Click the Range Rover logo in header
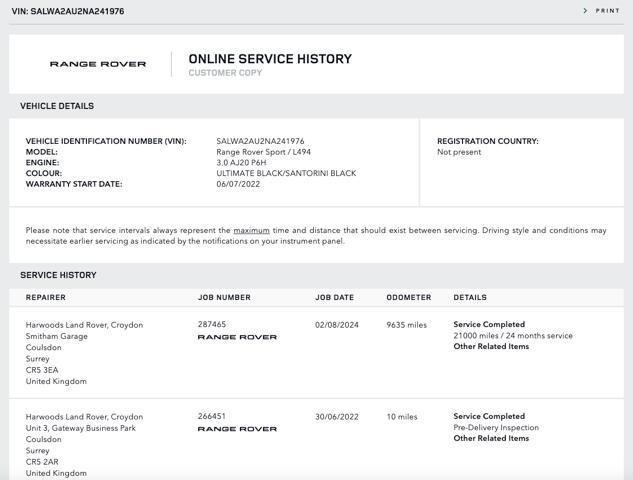Image resolution: width=633 pixels, height=480 pixels. click(x=98, y=64)
